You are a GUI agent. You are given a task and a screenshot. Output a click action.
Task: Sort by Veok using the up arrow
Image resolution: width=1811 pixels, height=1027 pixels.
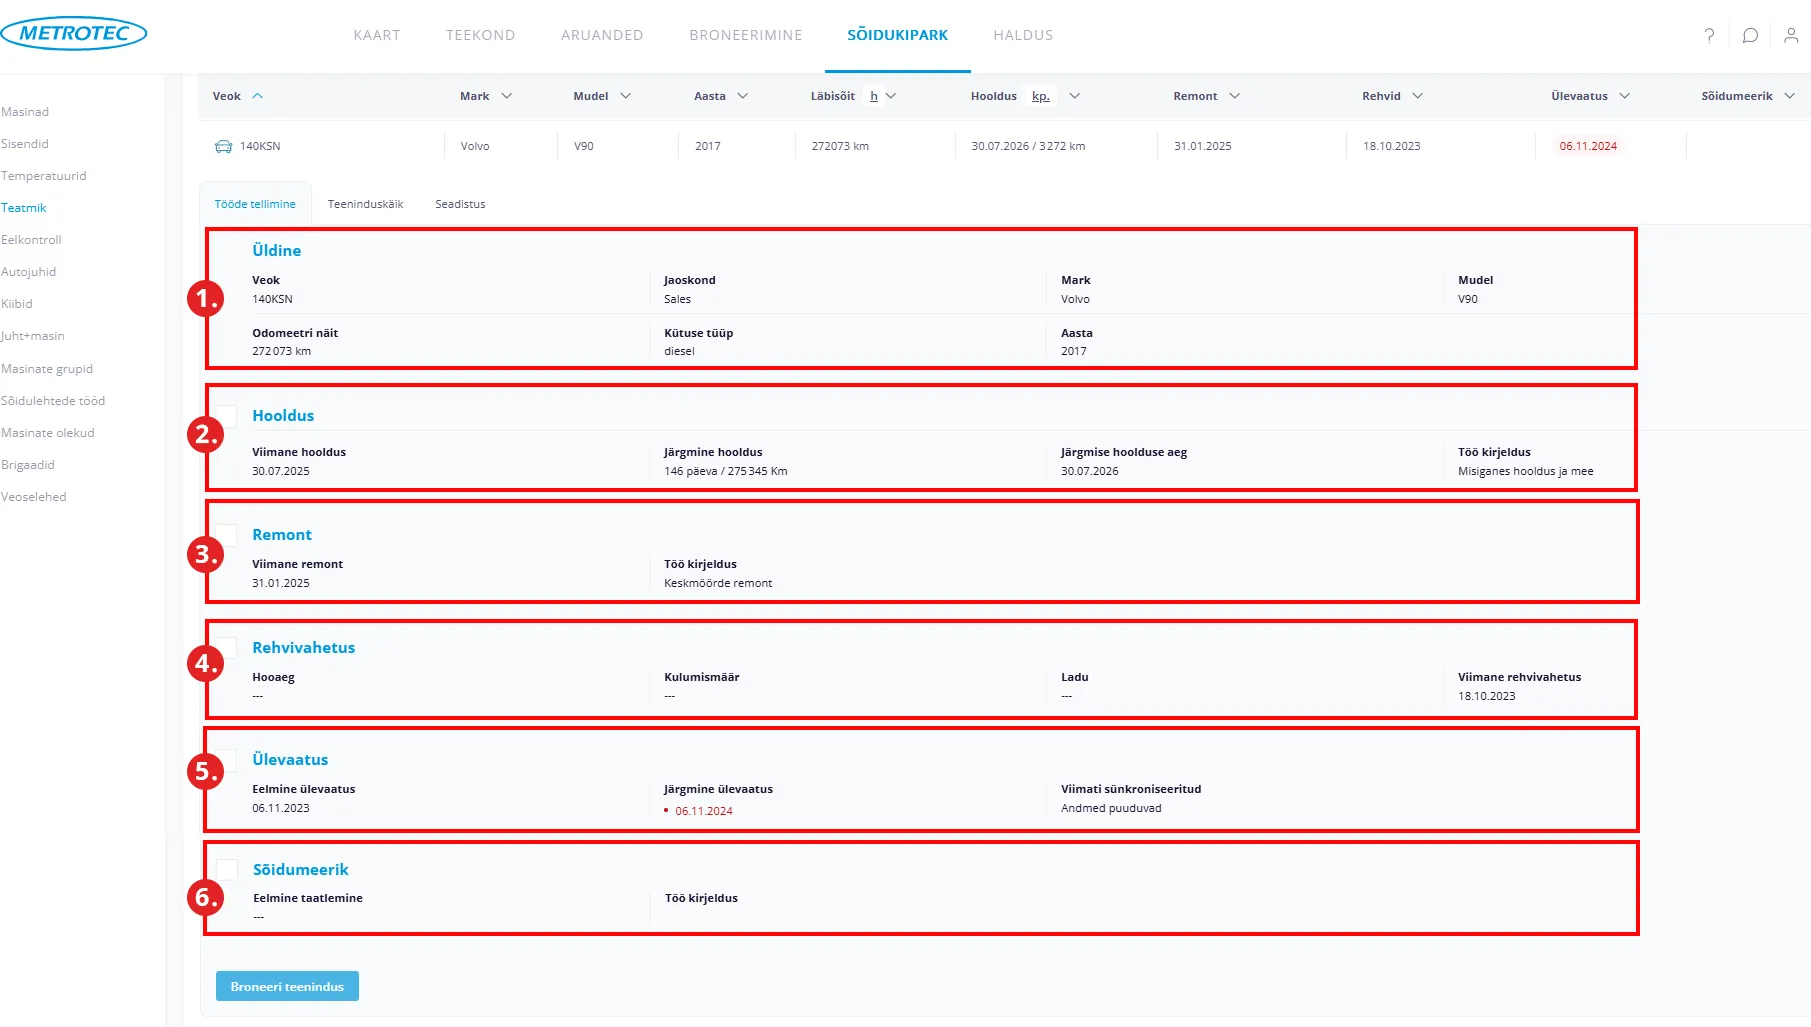coord(258,96)
